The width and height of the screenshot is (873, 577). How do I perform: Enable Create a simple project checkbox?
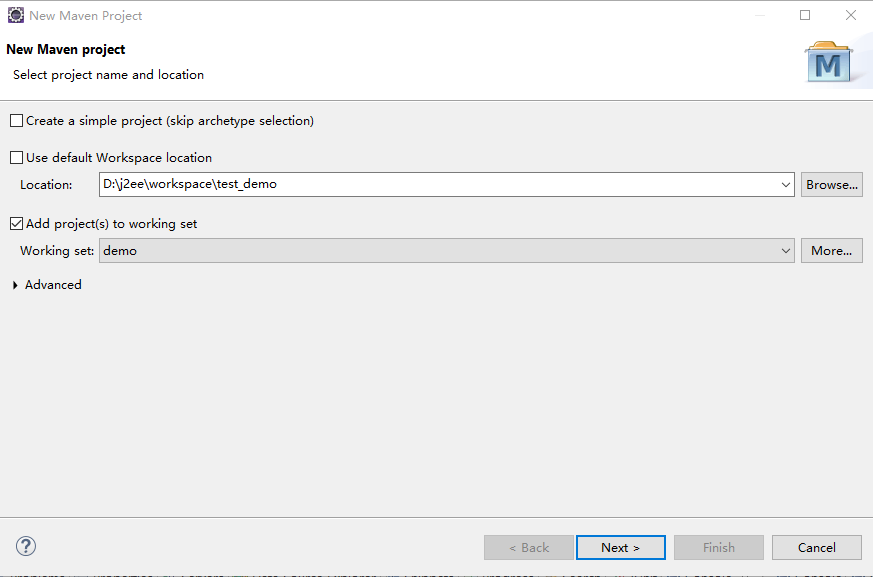pos(16,121)
